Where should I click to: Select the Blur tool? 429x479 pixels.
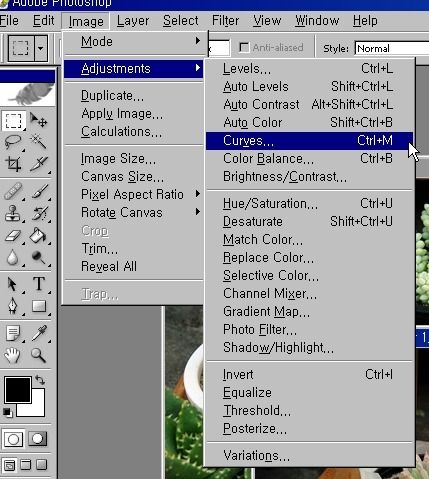(x=13, y=258)
